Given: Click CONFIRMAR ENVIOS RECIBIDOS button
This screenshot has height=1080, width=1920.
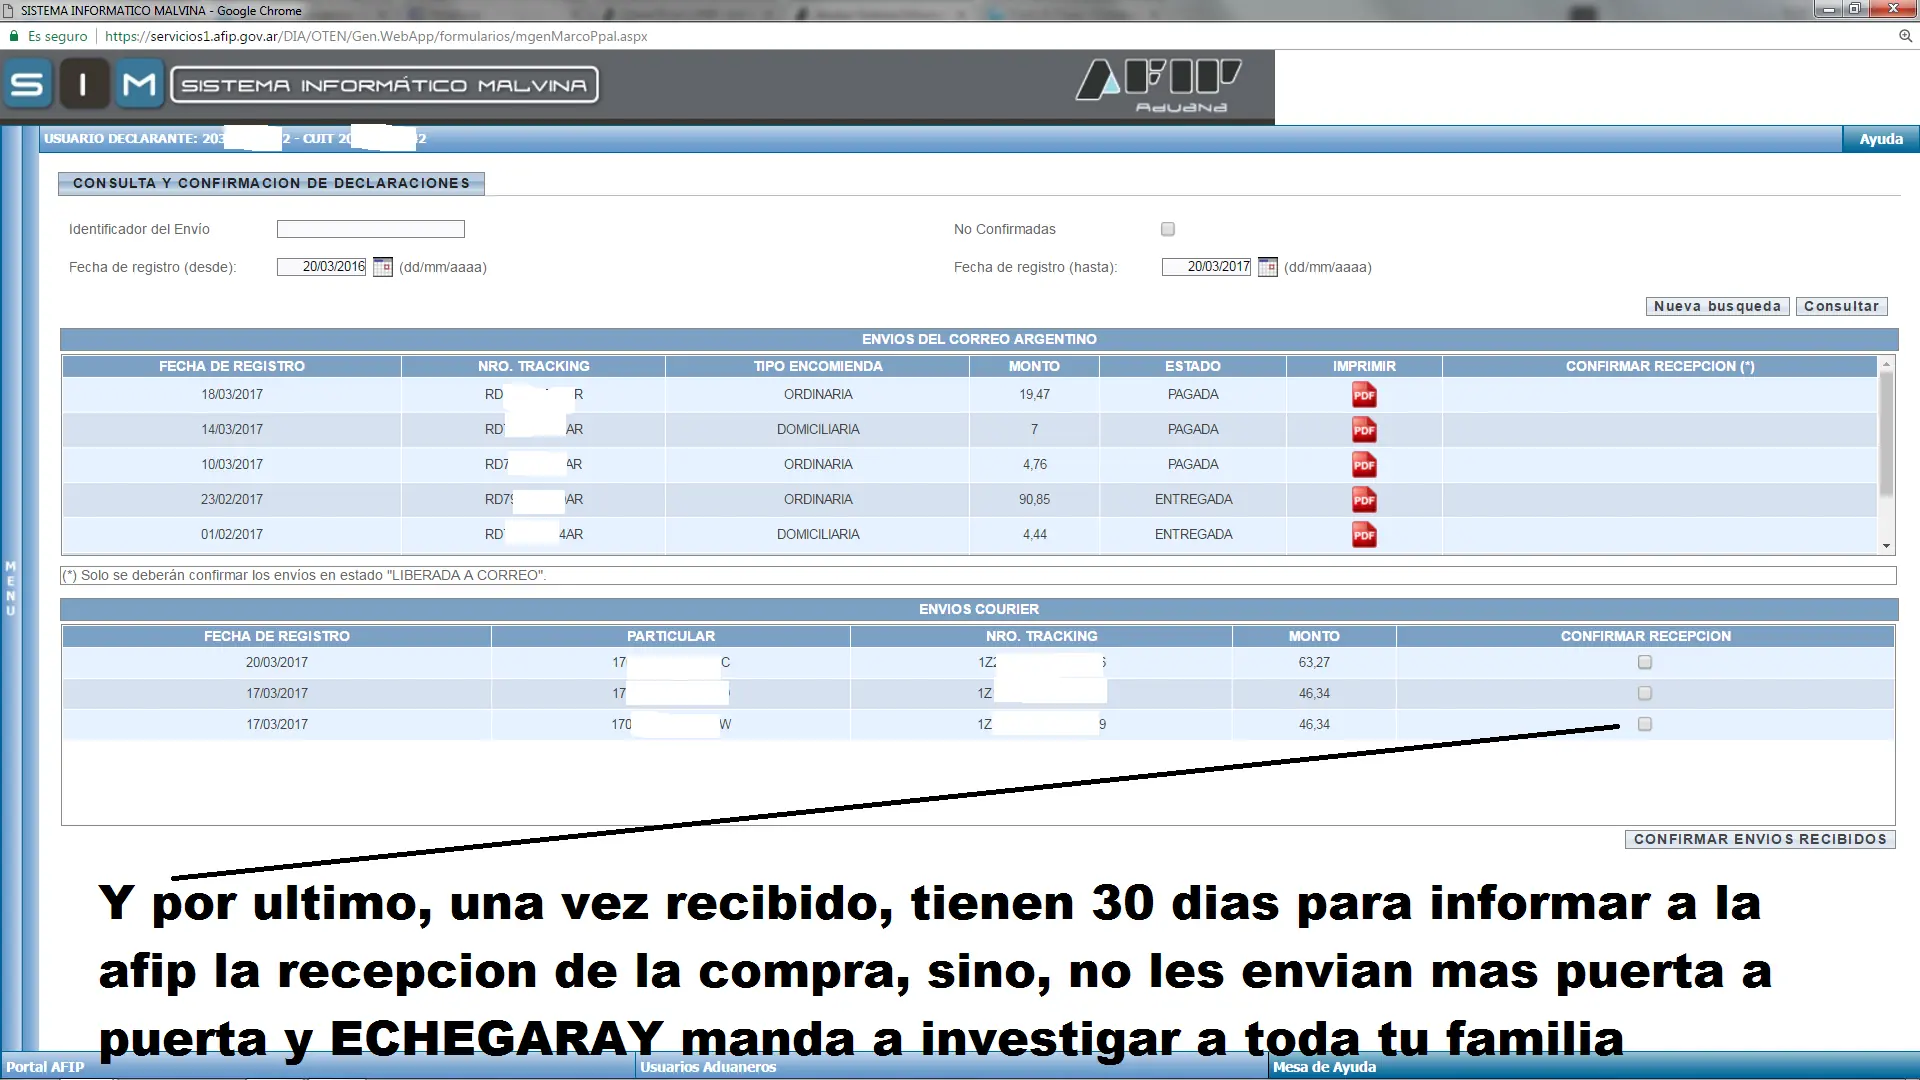Looking at the screenshot, I should coord(1760,839).
